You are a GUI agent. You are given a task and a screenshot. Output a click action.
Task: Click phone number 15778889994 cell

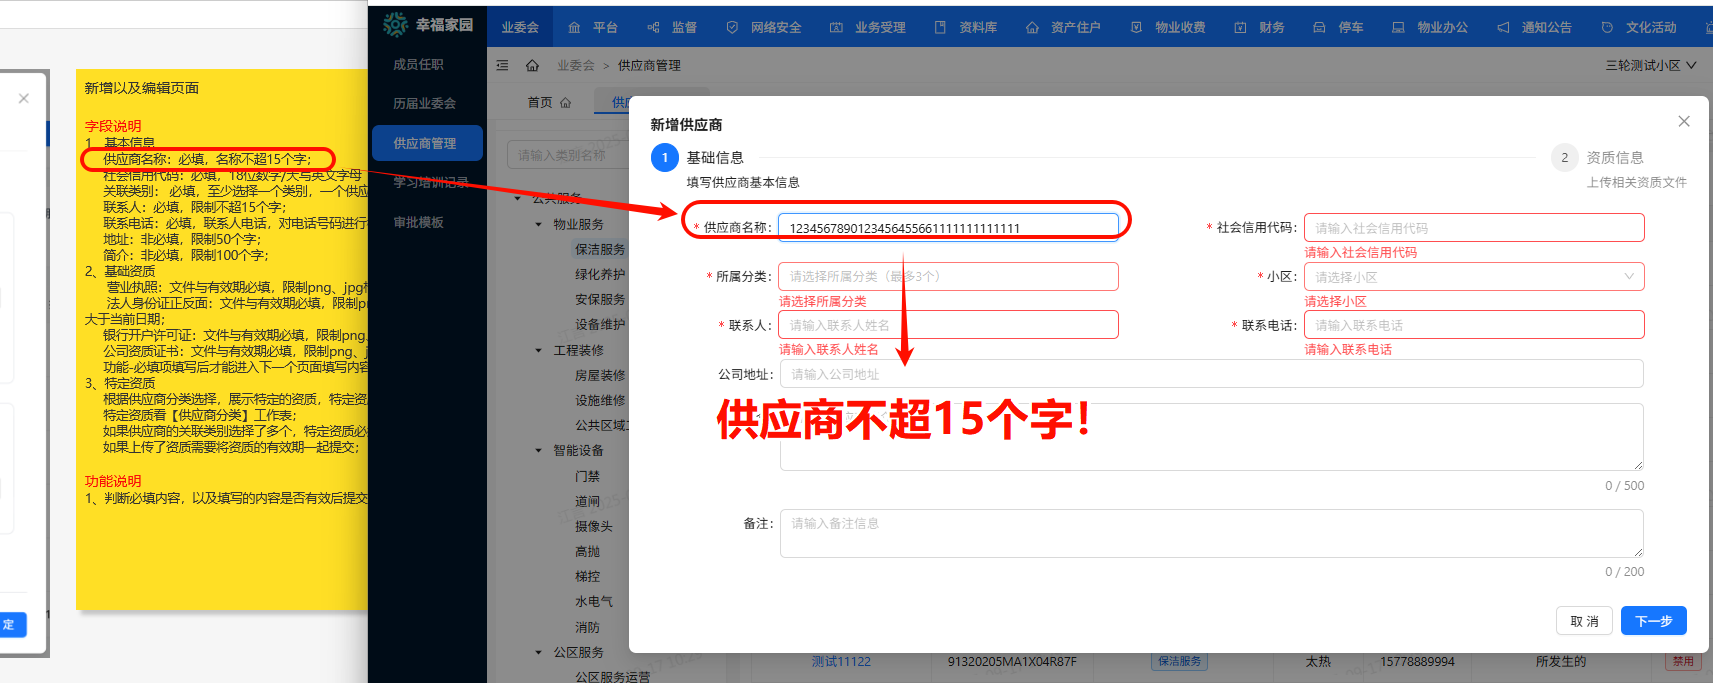click(x=1417, y=661)
